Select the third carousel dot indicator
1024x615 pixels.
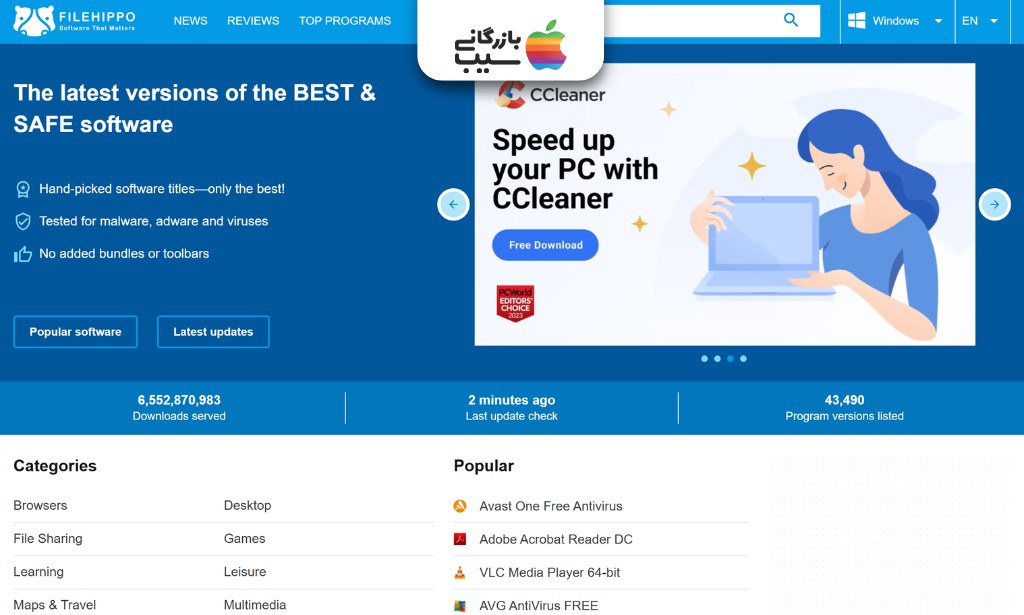point(730,358)
